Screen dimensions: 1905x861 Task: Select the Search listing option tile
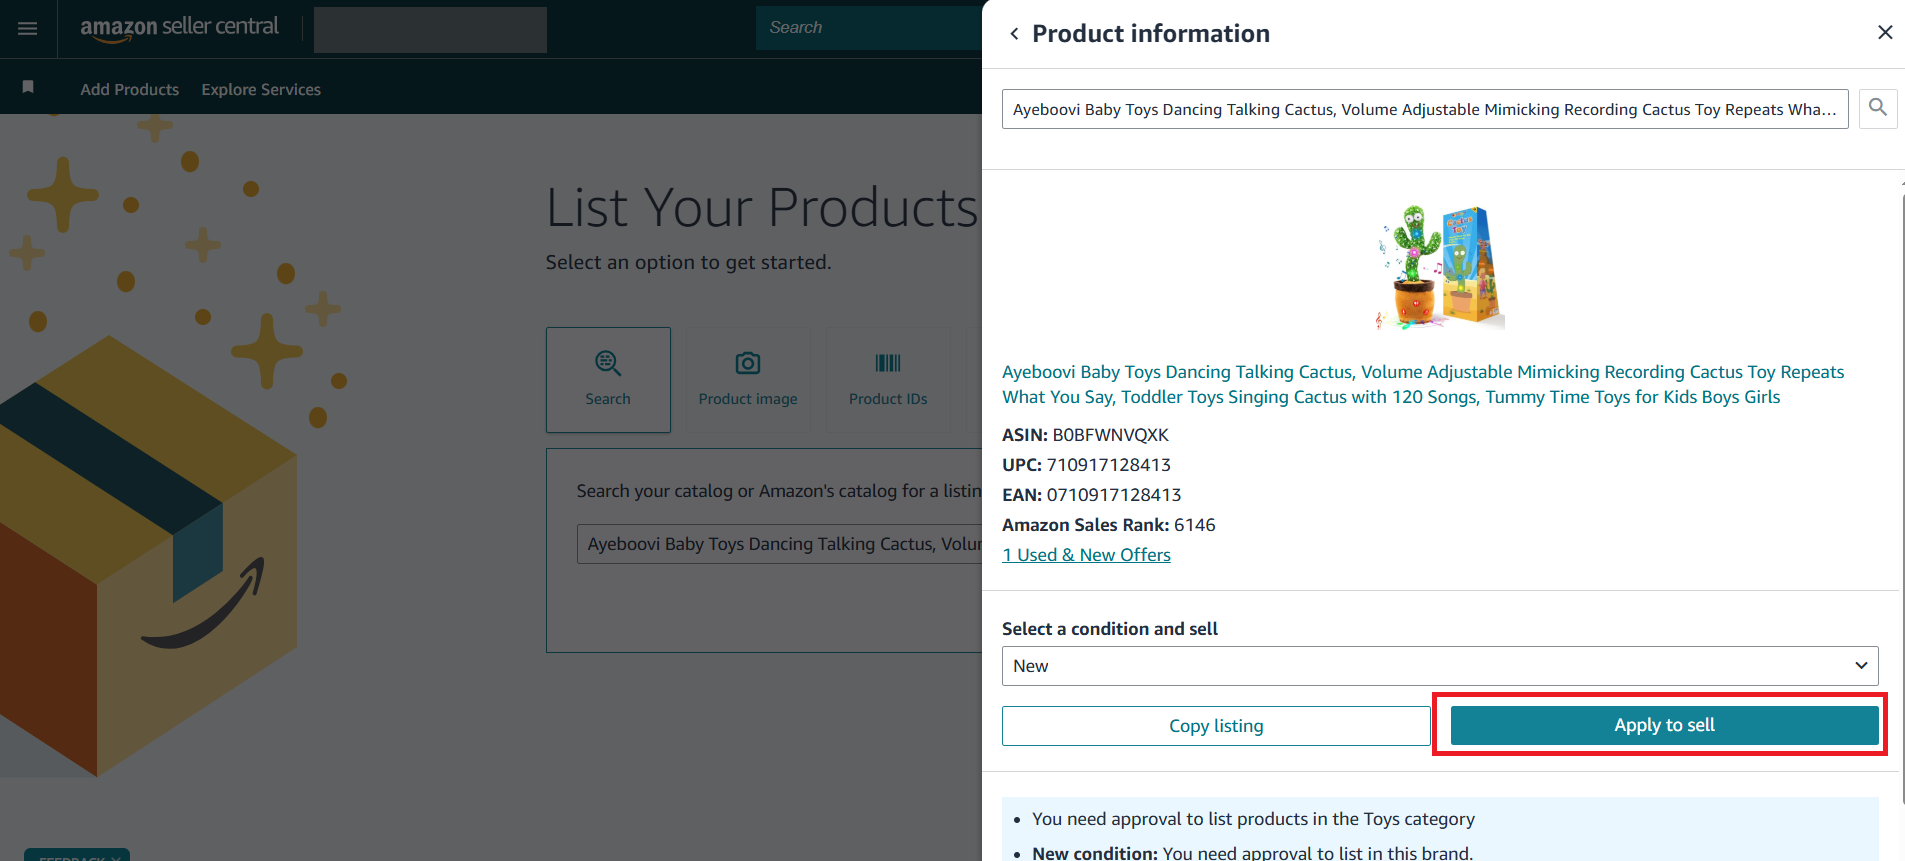point(608,380)
